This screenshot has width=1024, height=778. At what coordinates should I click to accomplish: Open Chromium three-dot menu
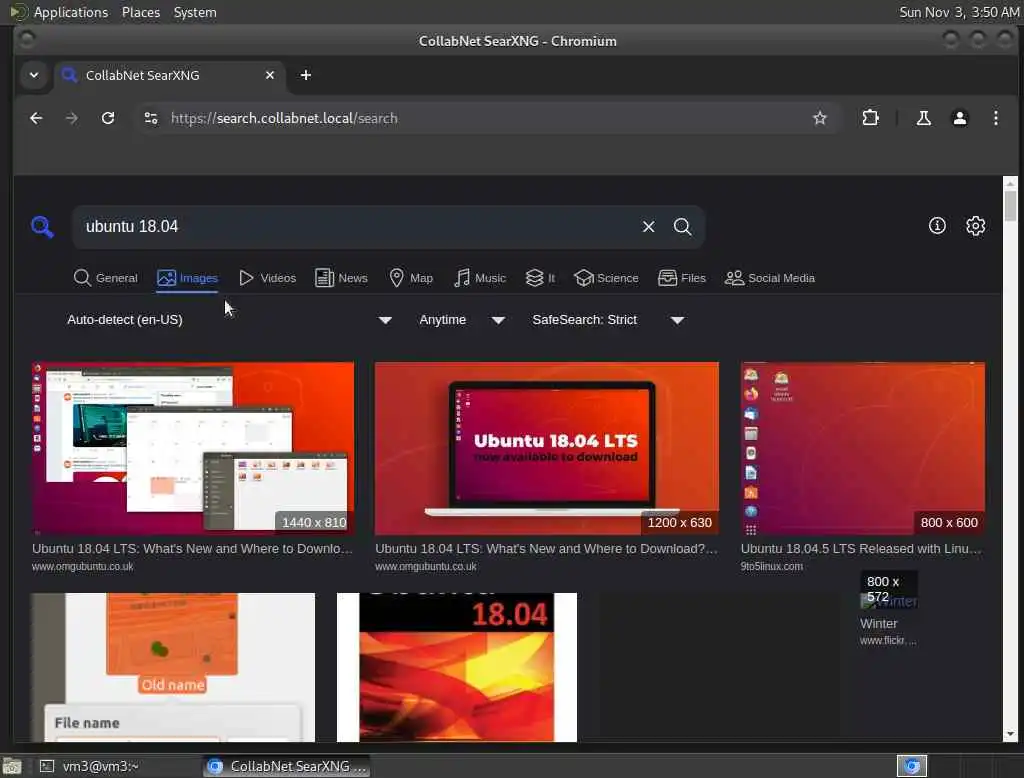[995, 118]
